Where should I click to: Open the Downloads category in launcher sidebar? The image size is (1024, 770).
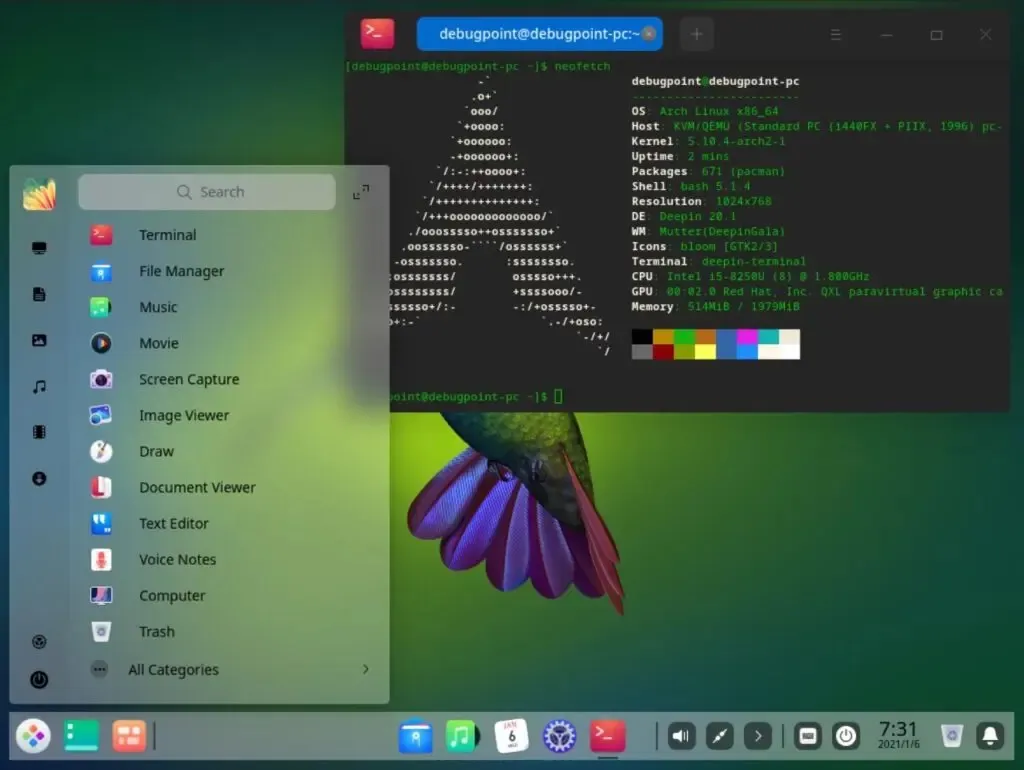pyautogui.click(x=38, y=479)
